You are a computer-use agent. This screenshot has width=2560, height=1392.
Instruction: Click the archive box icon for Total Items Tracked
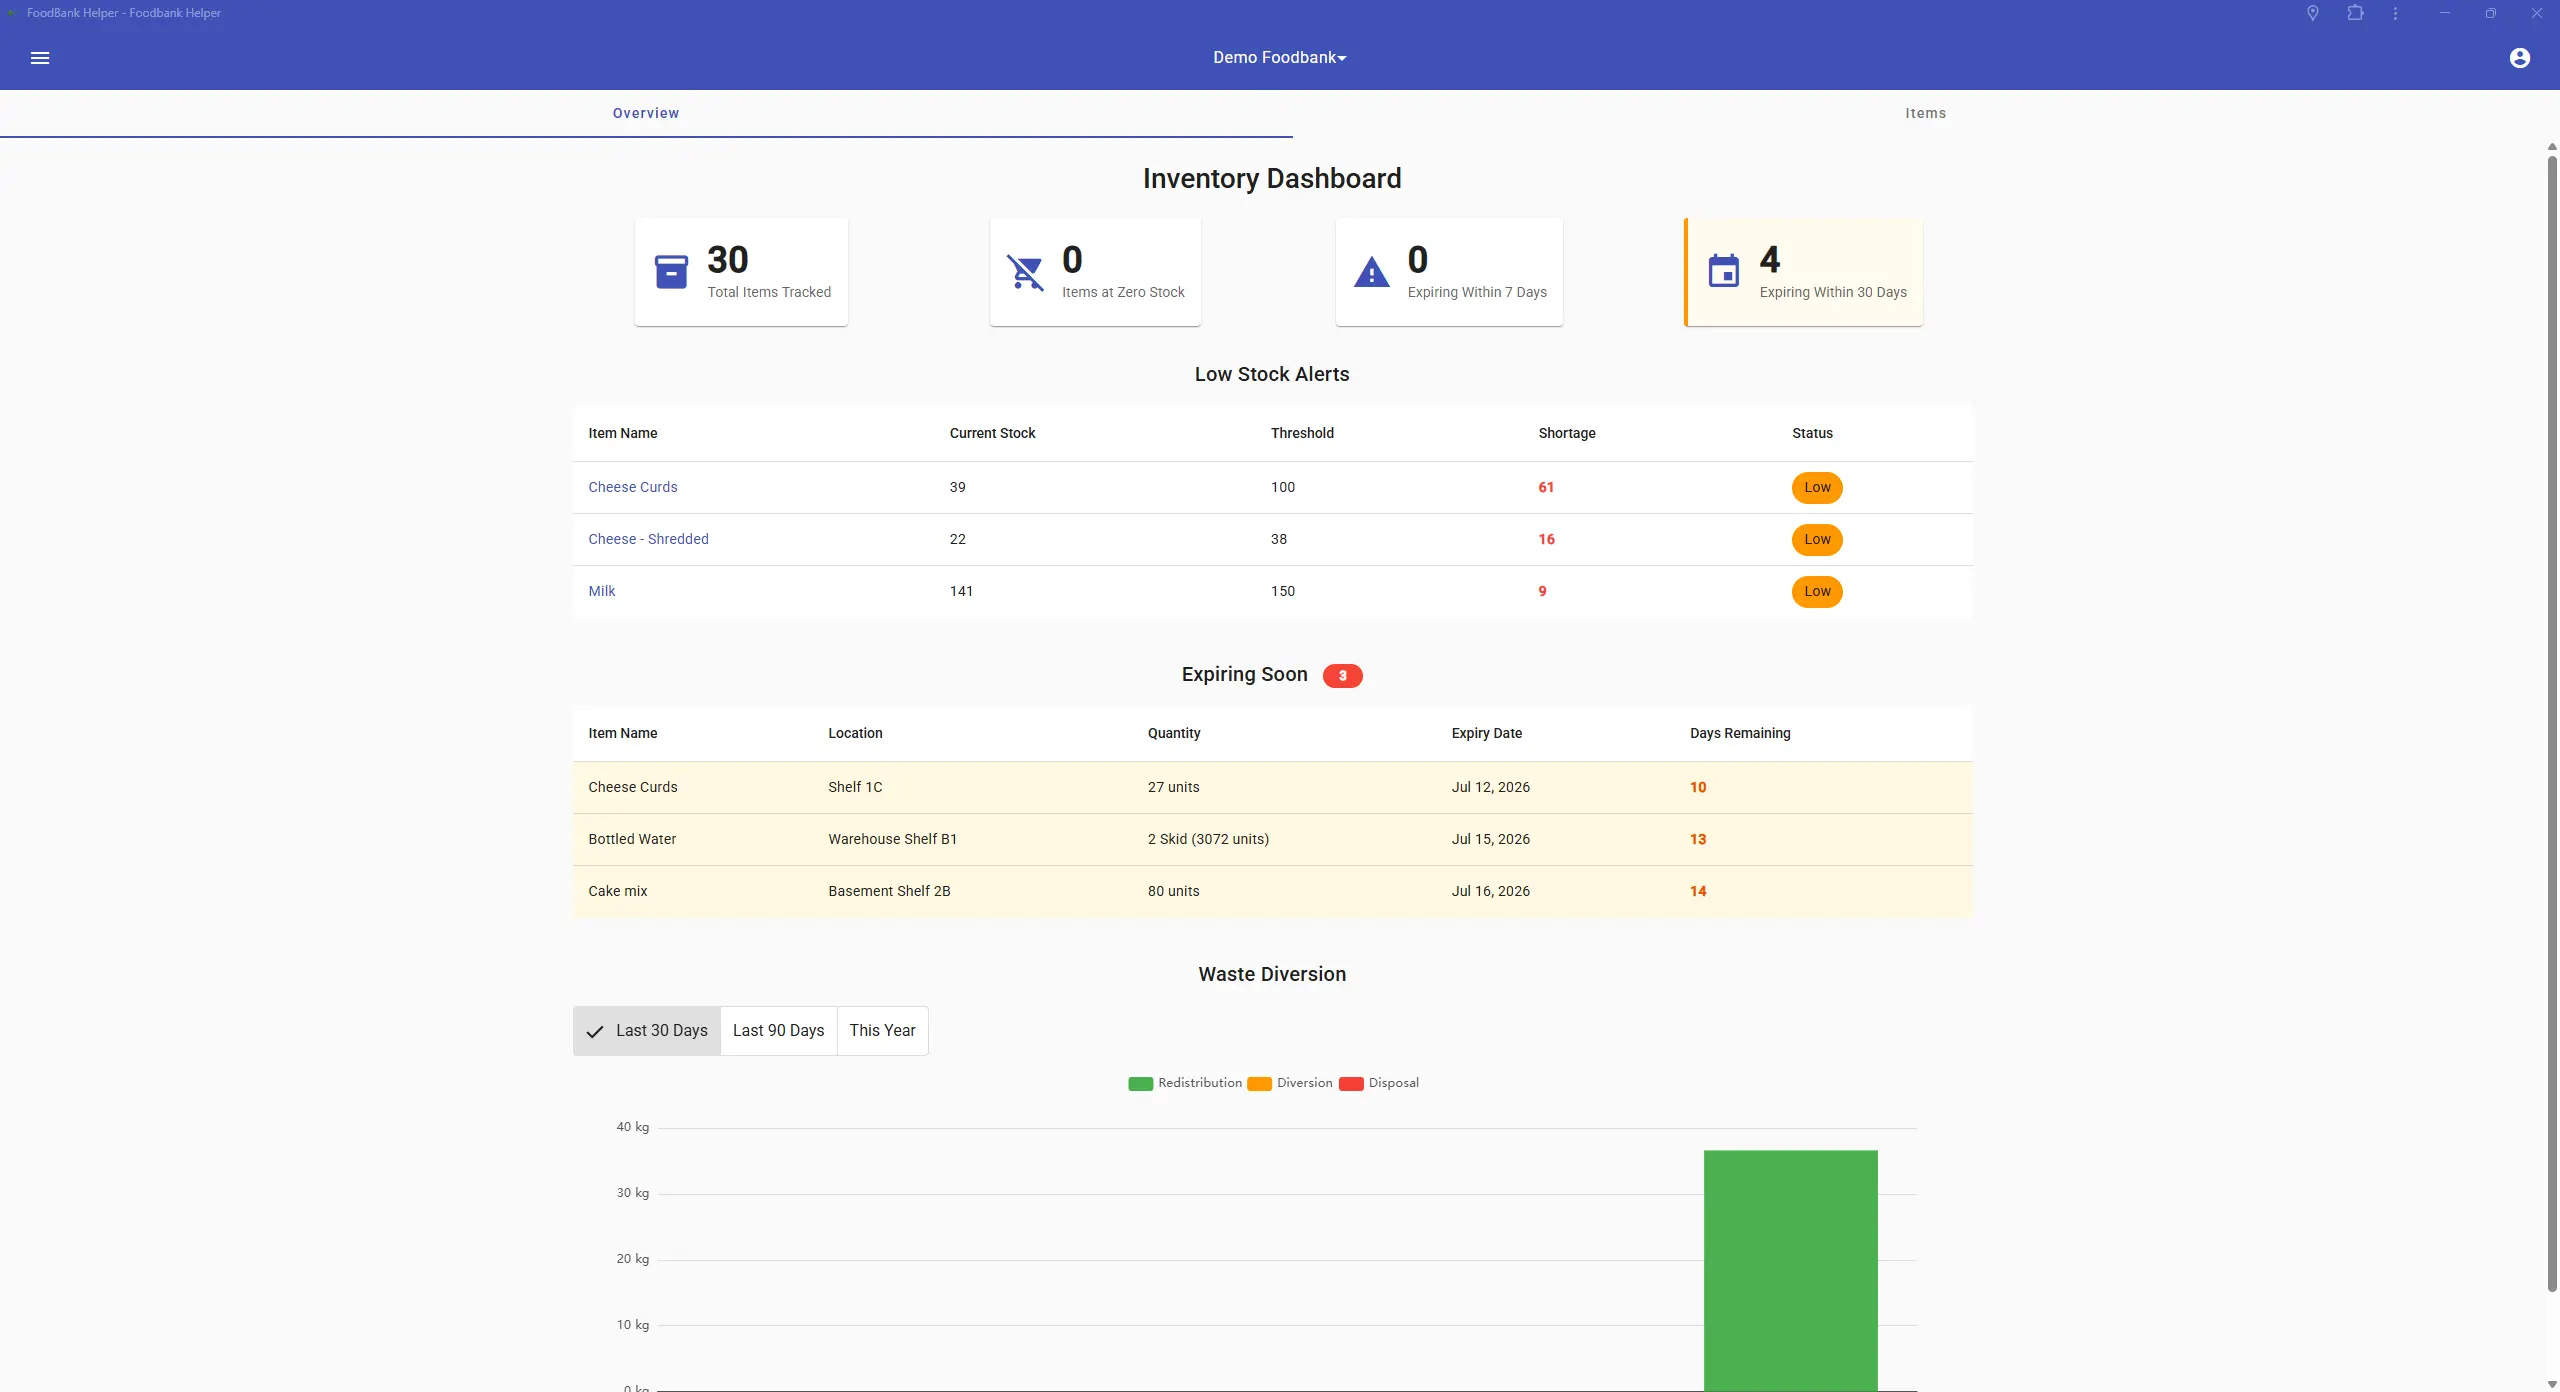tap(671, 272)
